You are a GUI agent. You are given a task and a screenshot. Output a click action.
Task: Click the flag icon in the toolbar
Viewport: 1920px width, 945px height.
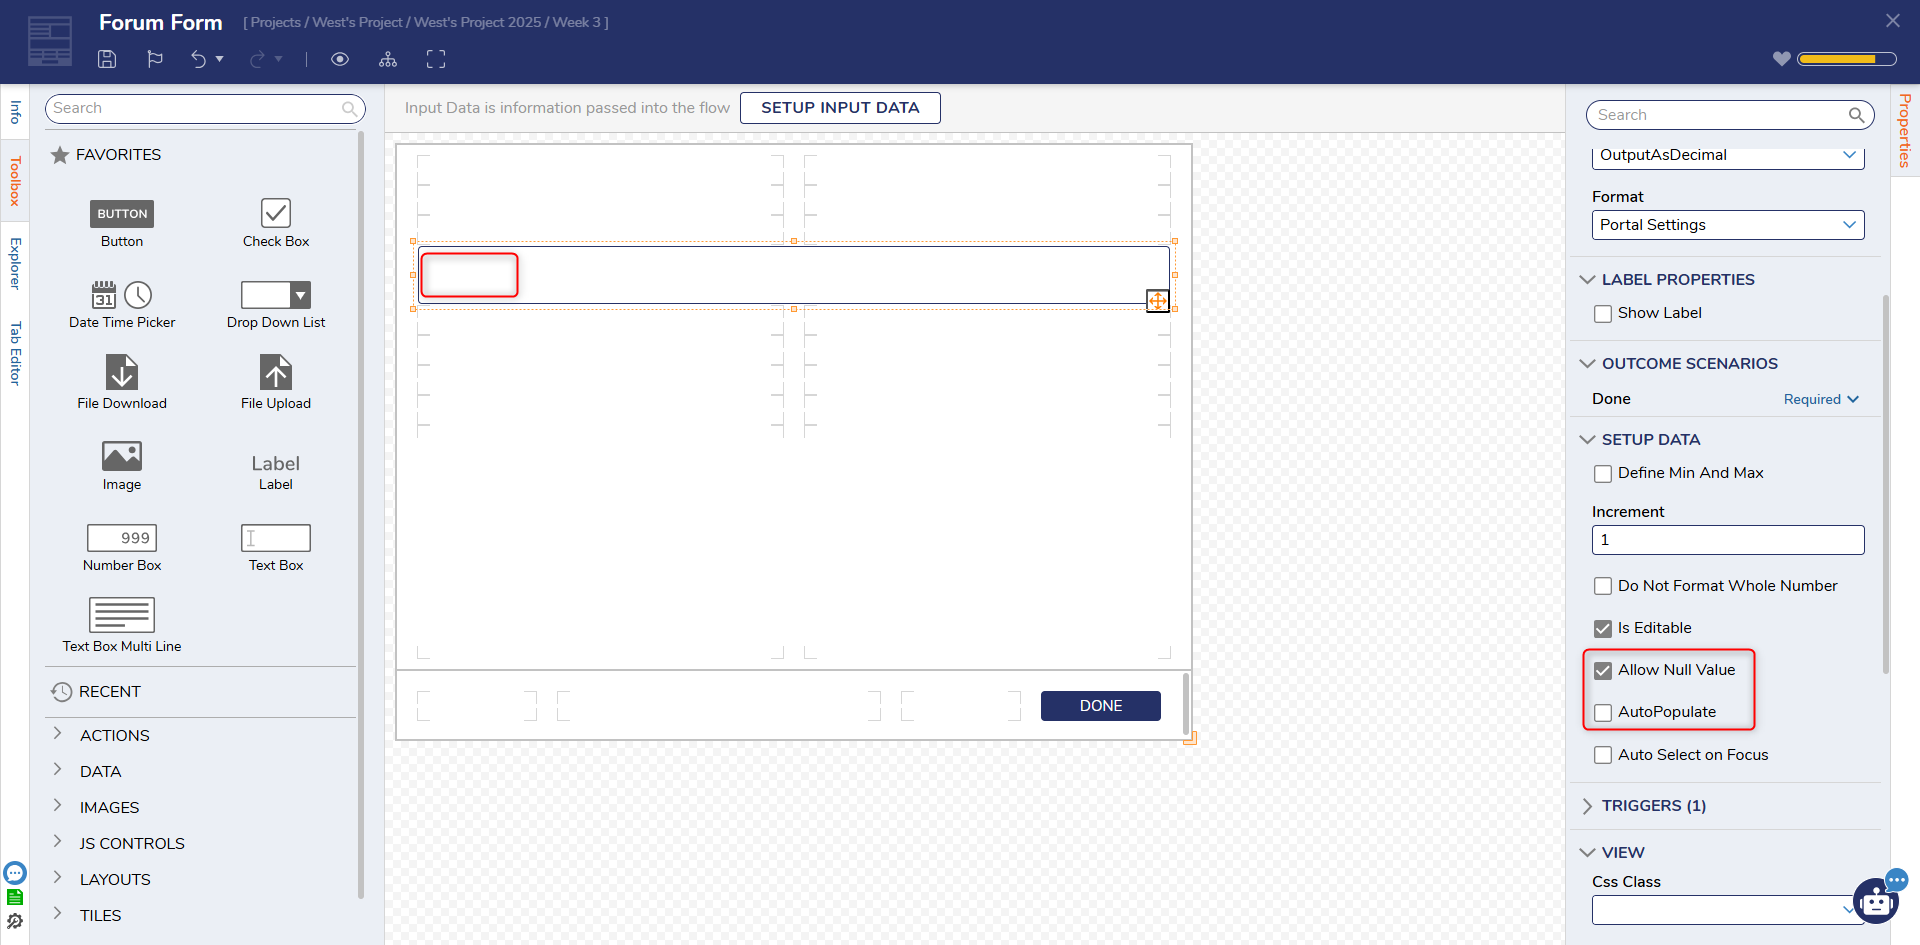click(x=155, y=59)
